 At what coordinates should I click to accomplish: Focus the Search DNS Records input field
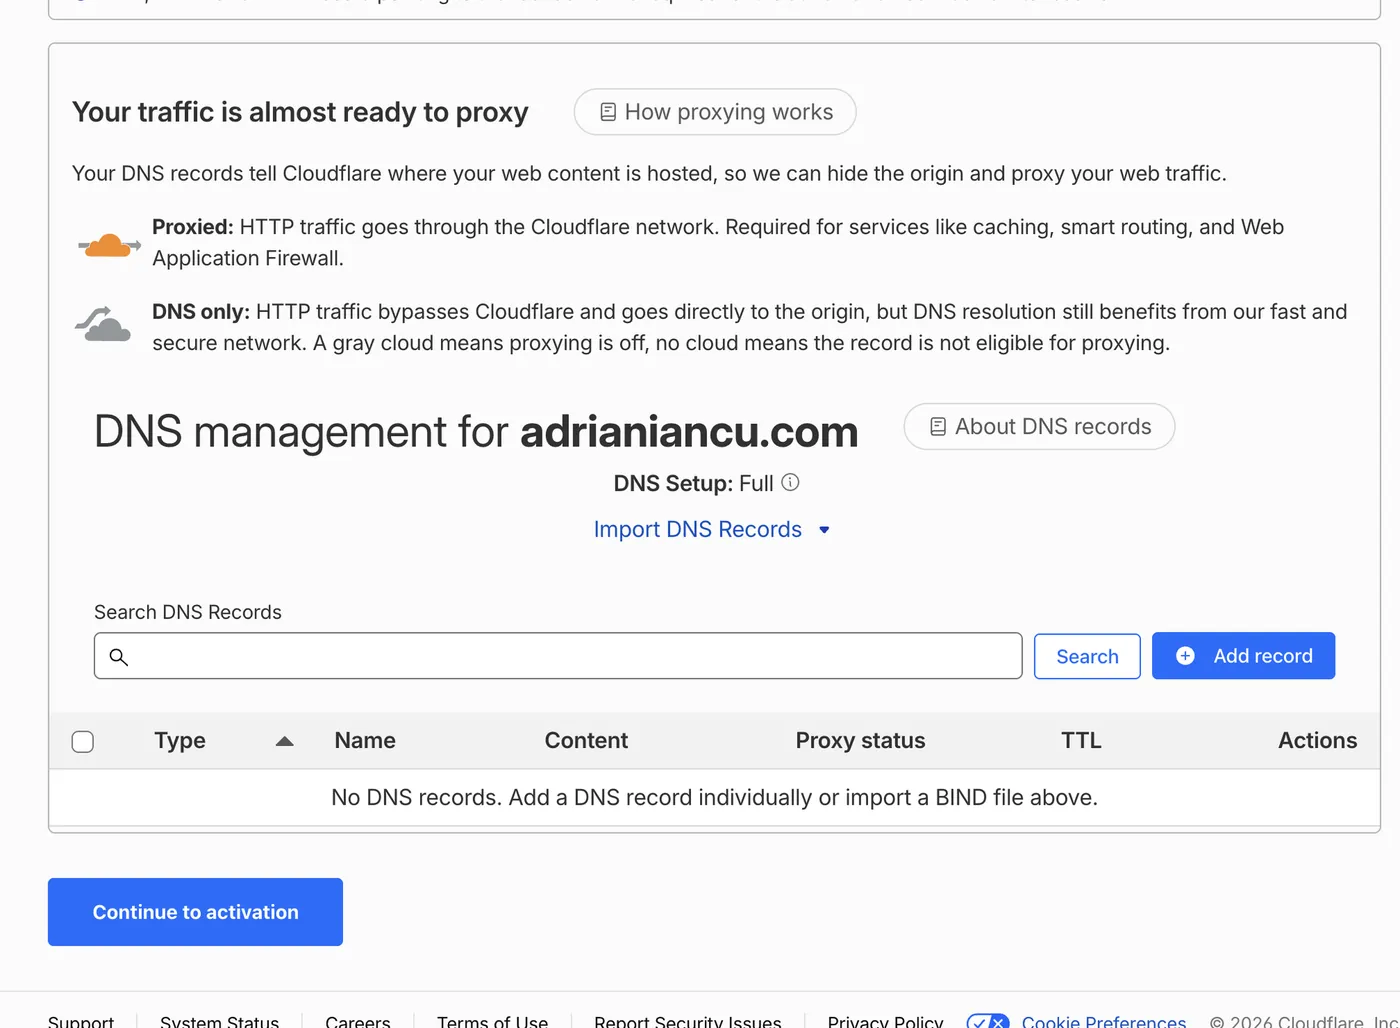tap(558, 656)
